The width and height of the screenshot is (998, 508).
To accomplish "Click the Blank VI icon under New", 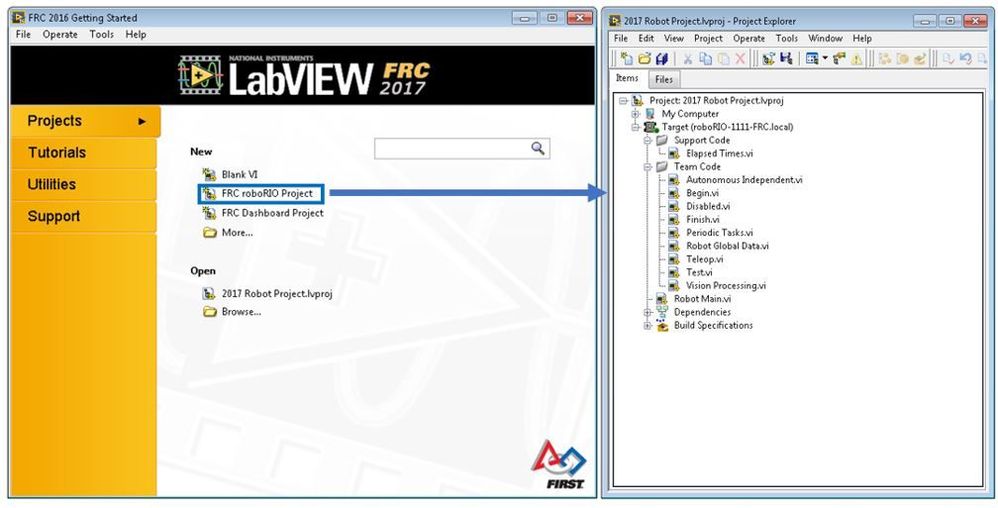I will (x=209, y=174).
